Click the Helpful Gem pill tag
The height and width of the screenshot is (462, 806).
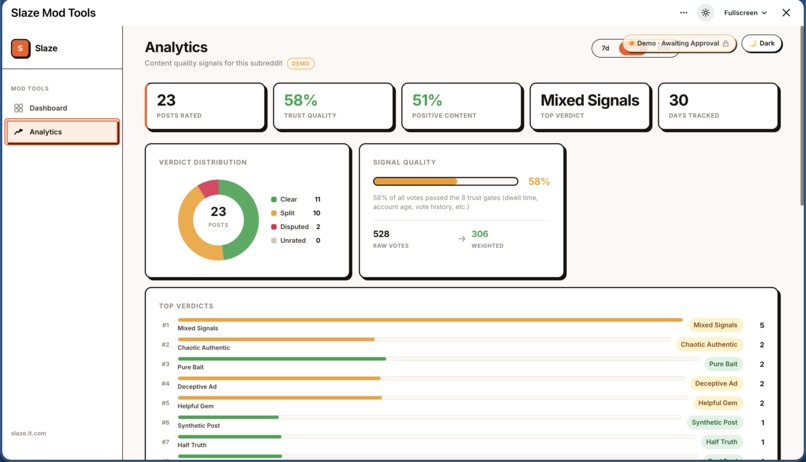pyautogui.click(x=718, y=403)
